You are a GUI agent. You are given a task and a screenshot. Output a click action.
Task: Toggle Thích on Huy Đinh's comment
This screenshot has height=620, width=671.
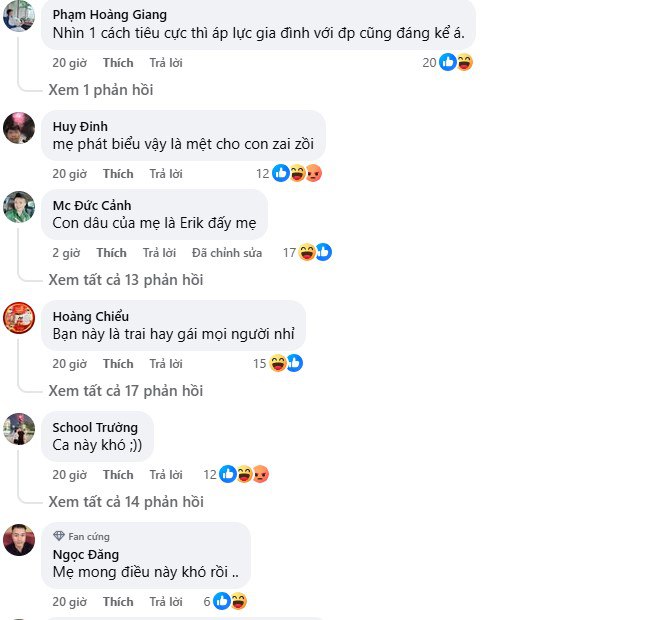pyautogui.click(x=117, y=174)
